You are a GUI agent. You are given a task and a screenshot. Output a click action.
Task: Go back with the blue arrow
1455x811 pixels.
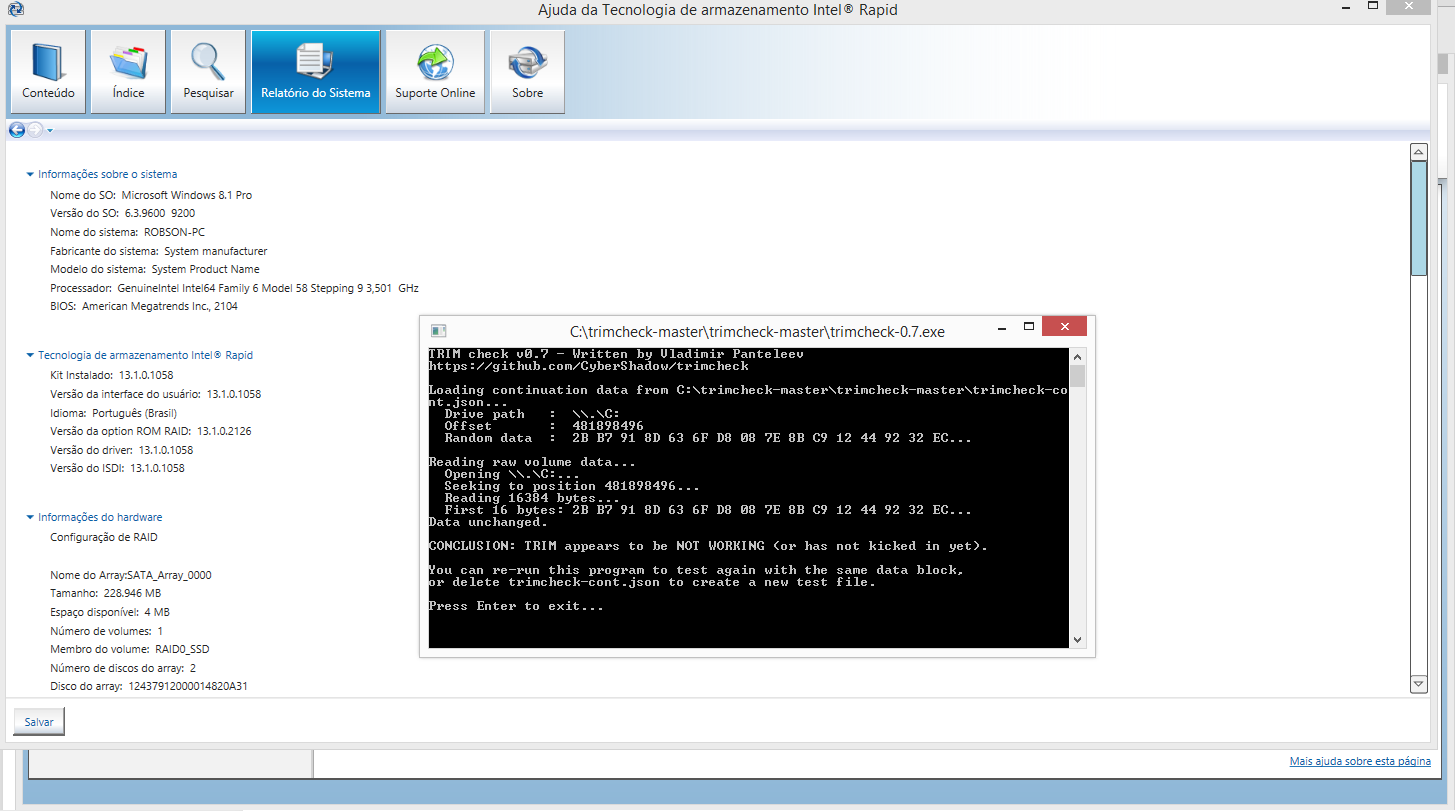click(x=16, y=130)
